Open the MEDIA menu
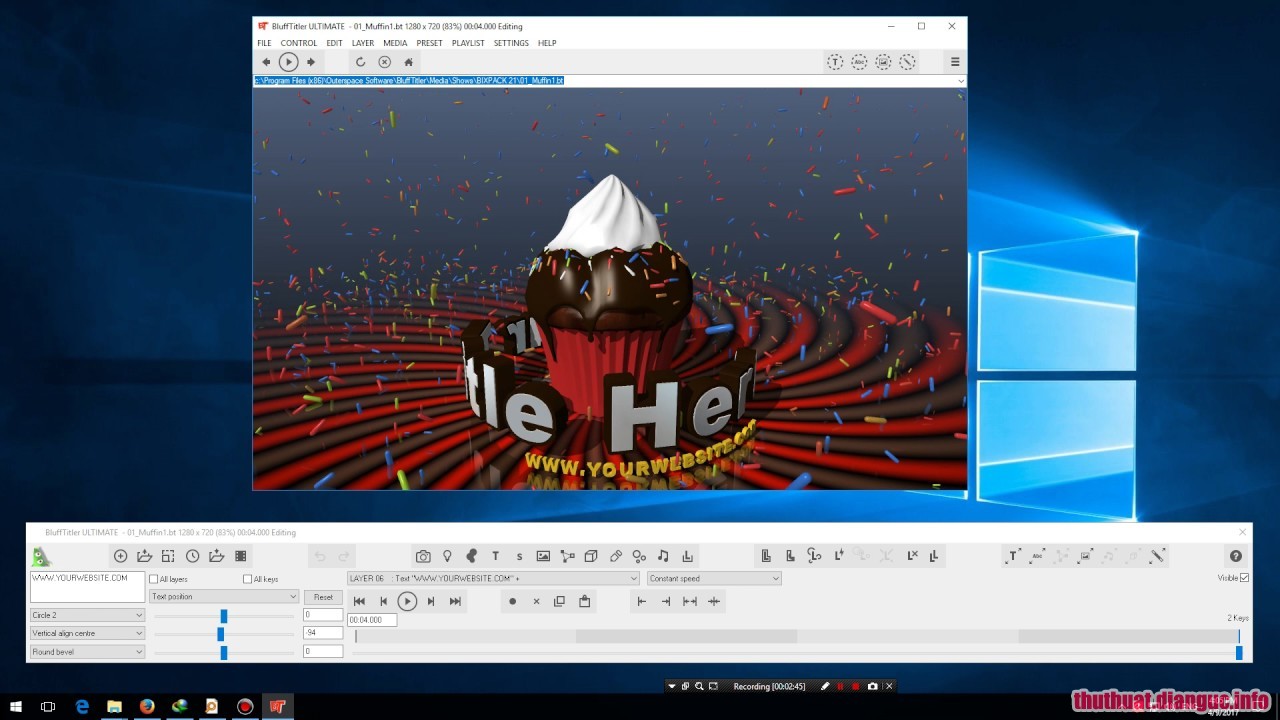This screenshot has width=1280, height=720. (x=395, y=43)
